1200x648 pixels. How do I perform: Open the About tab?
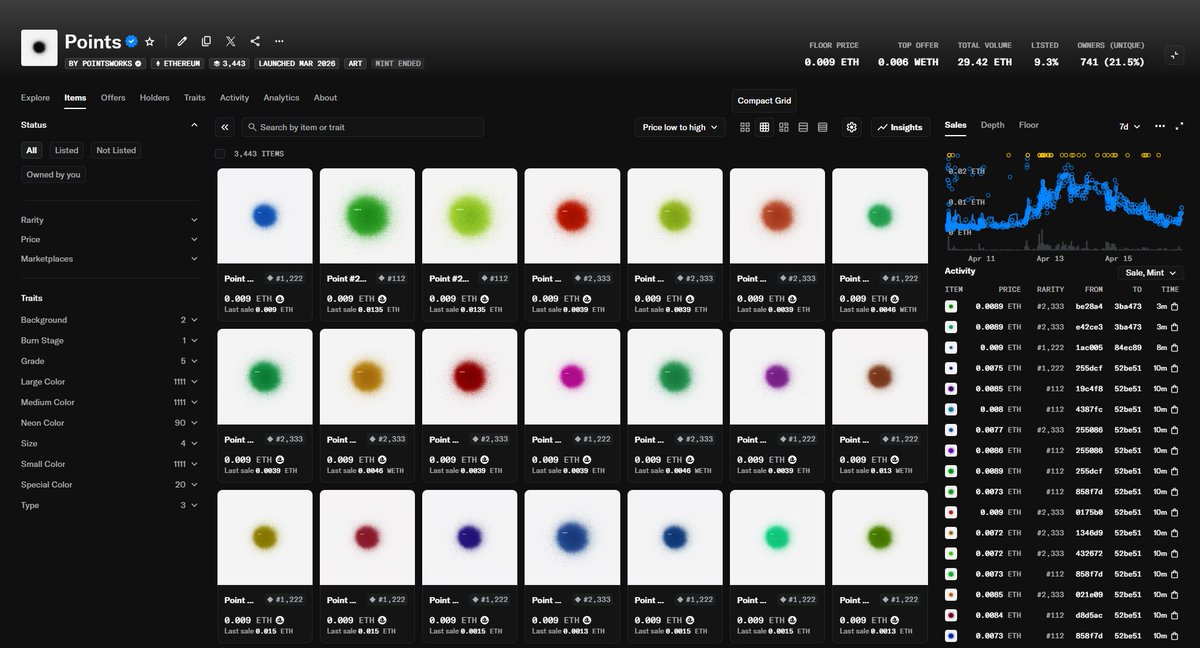click(x=325, y=98)
